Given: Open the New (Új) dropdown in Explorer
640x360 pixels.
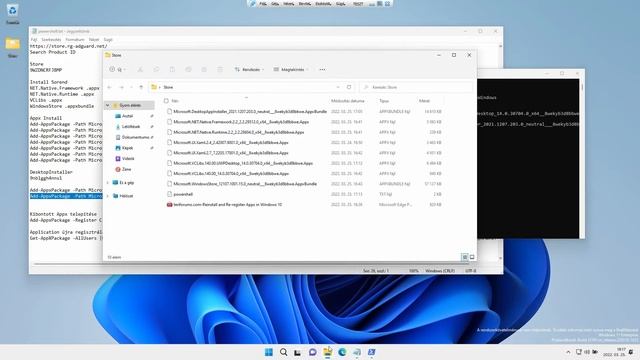Looking at the screenshot, I should [117, 70].
